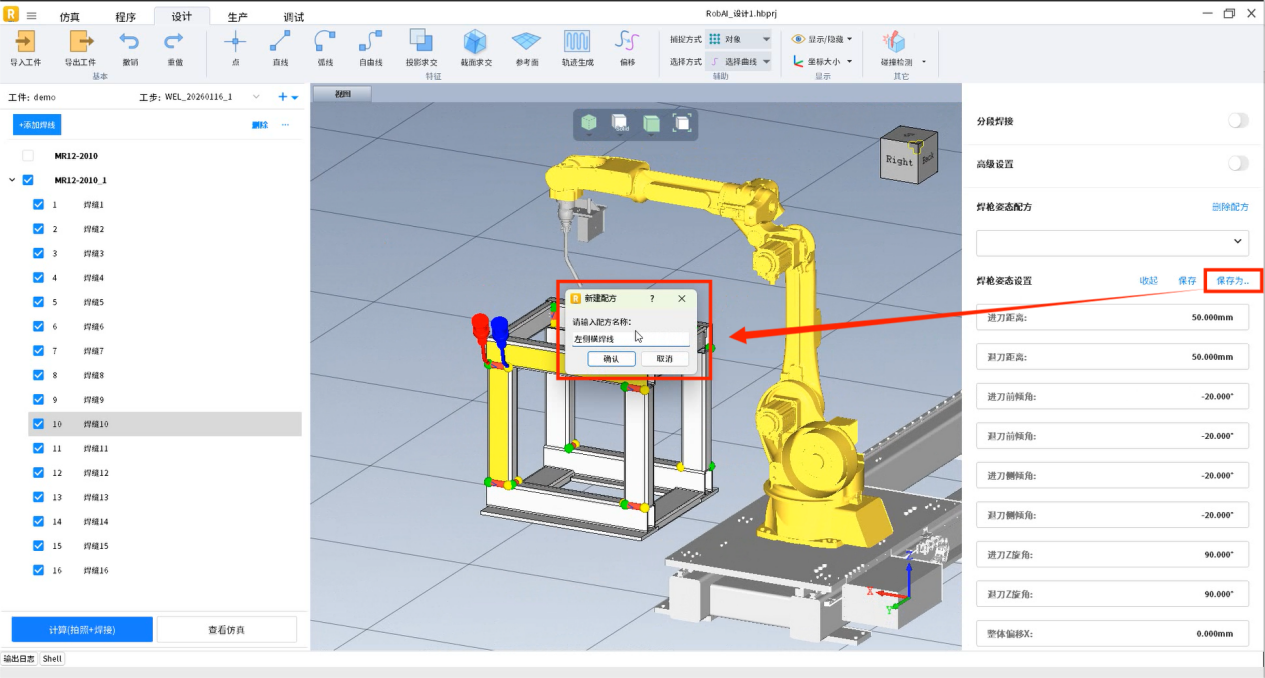Click the 轨迹生成 trajectory generation icon
The image size is (1265, 678).
(576, 42)
